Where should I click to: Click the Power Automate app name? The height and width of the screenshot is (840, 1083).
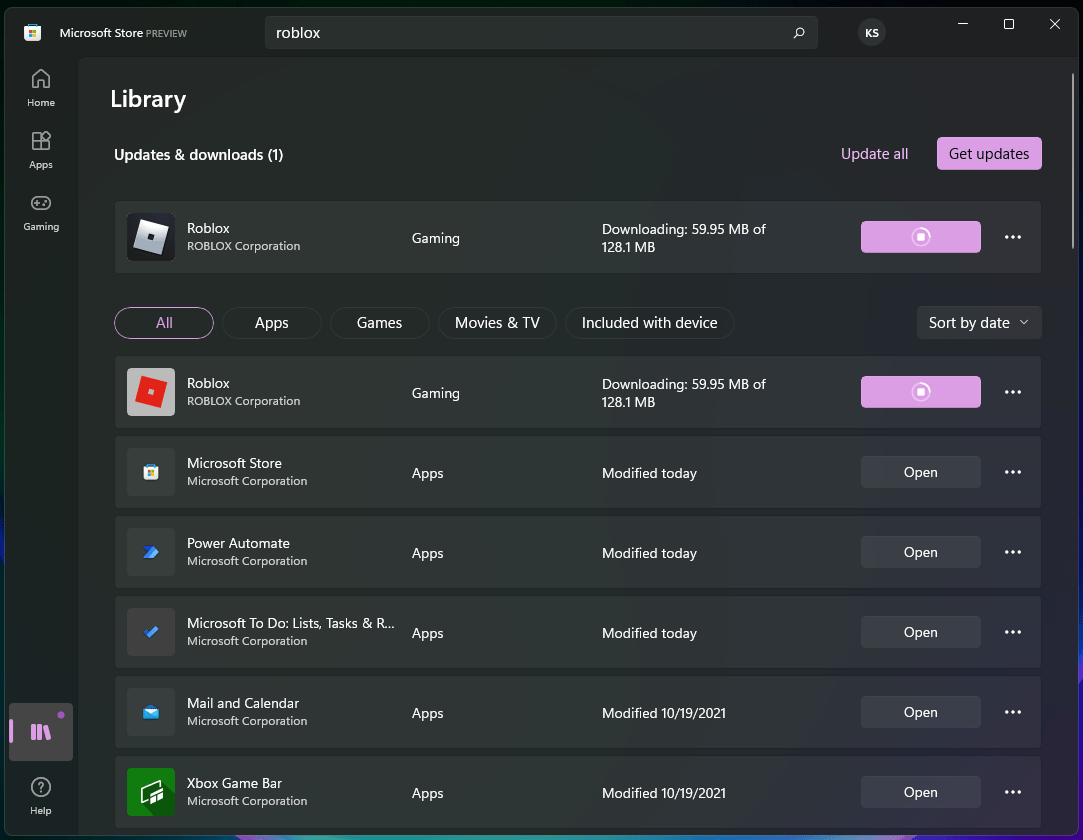(x=238, y=543)
